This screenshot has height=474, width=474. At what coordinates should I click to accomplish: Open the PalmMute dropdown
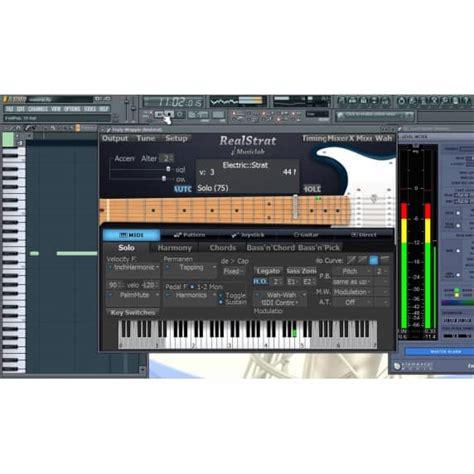tap(136, 295)
